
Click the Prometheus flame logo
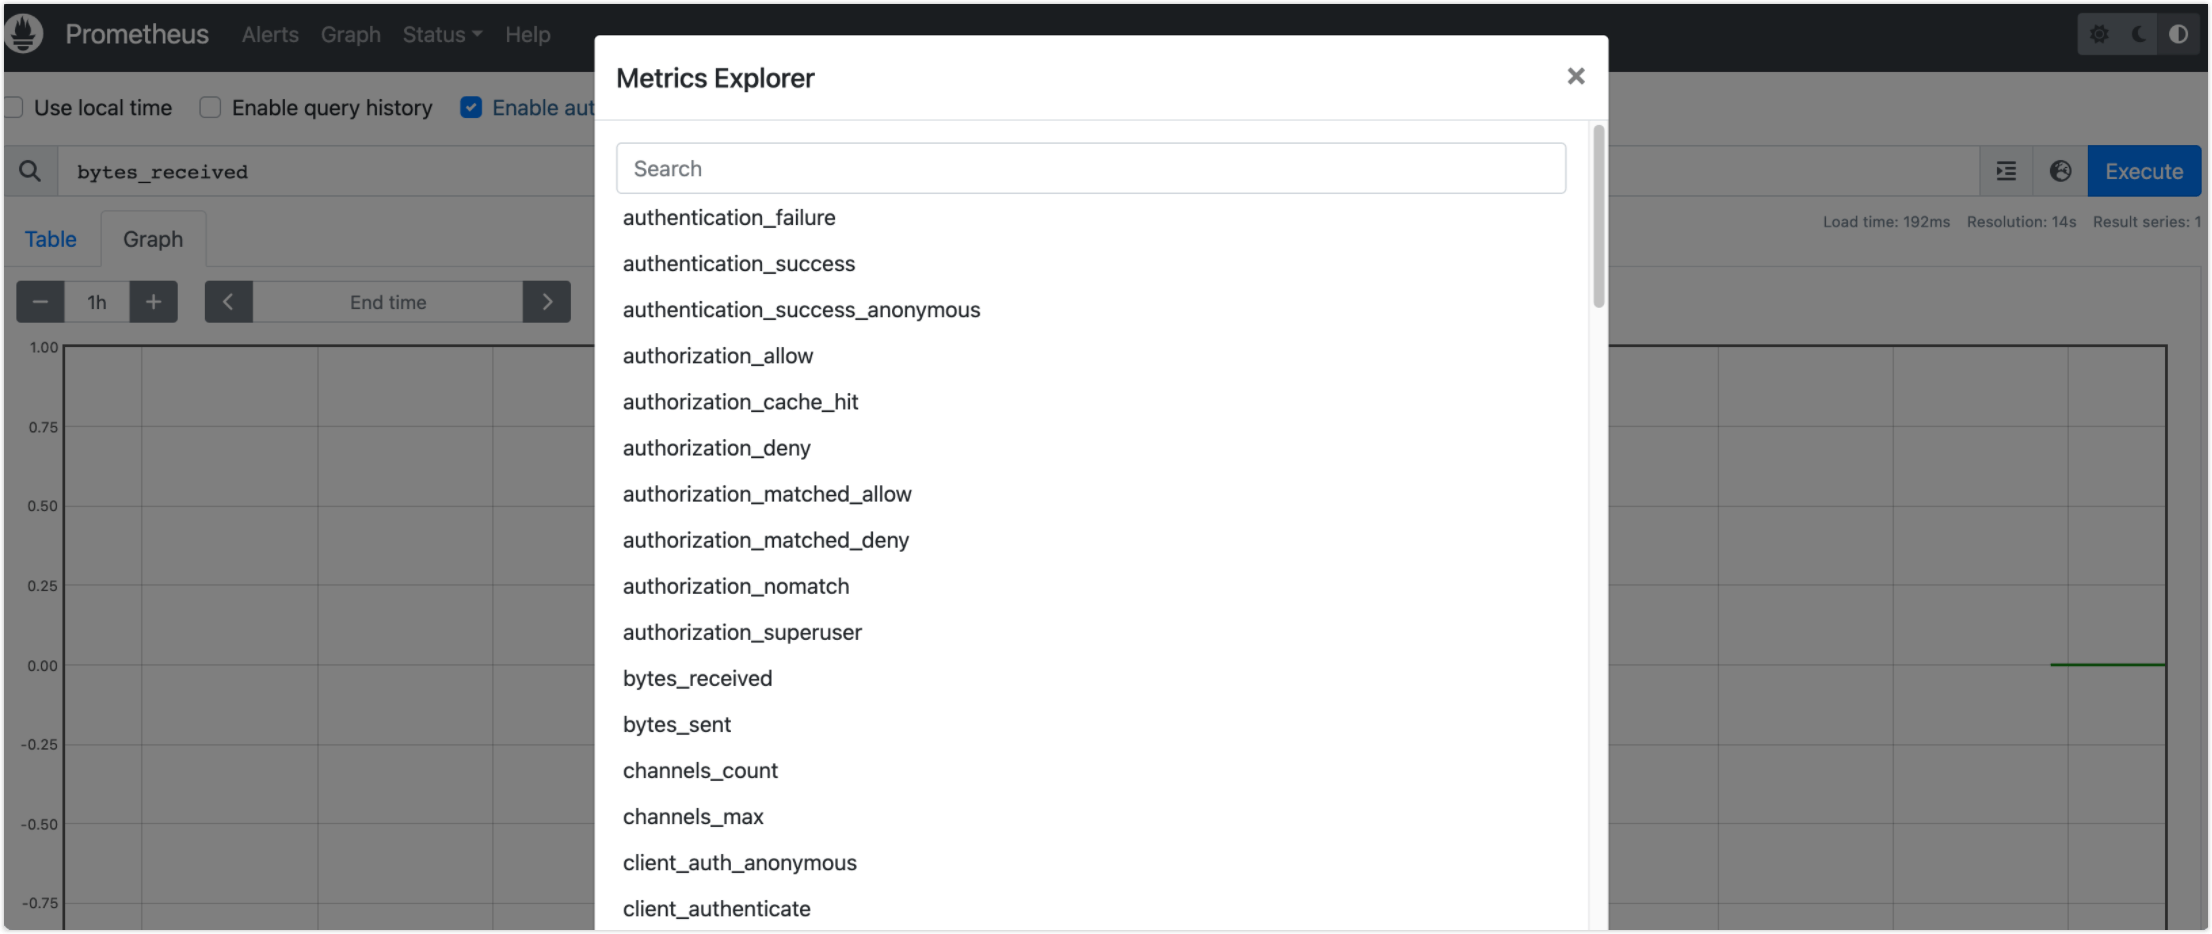click(24, 34)
